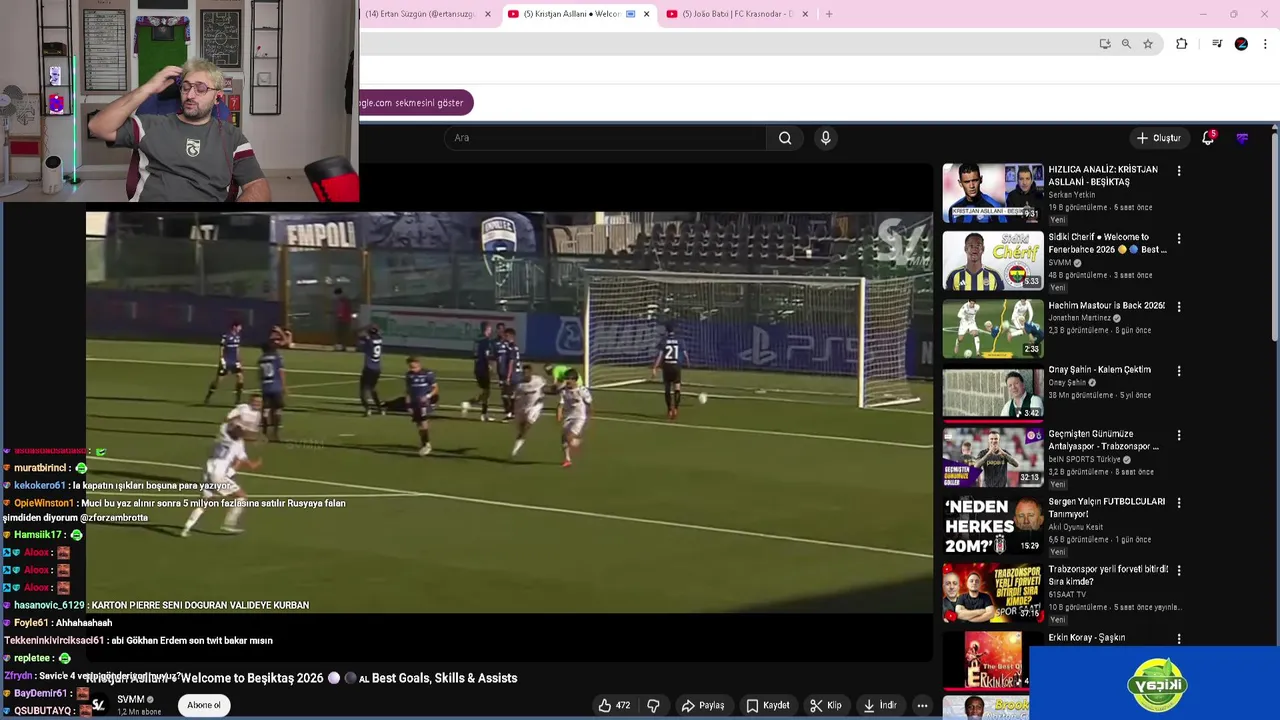
Task: Open Trabzonspor yerli forveti bitirdi video
Action: click(1108, 575)
